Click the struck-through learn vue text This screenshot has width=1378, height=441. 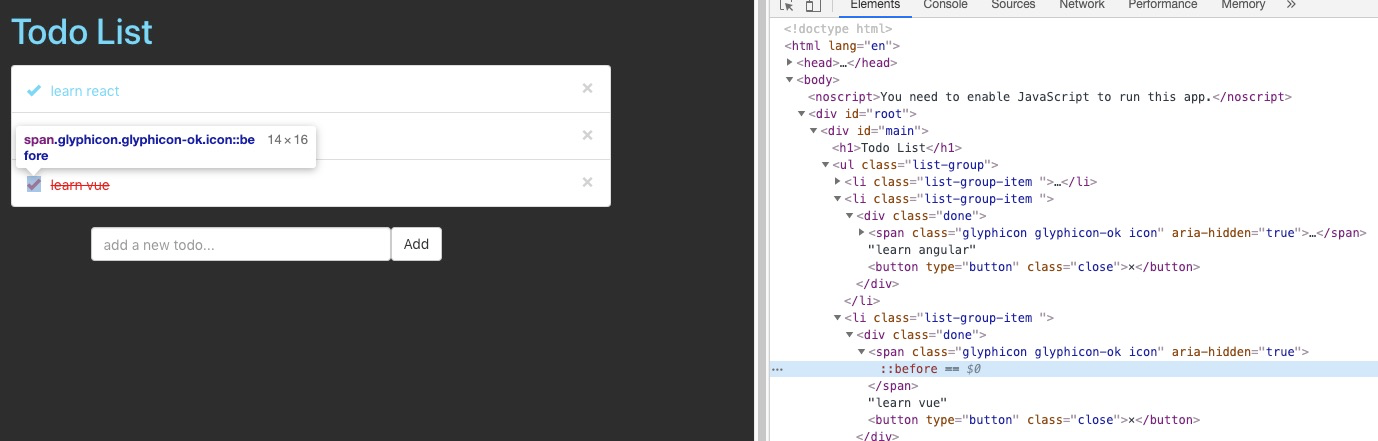pyautogui.click(x=80, y=185)
